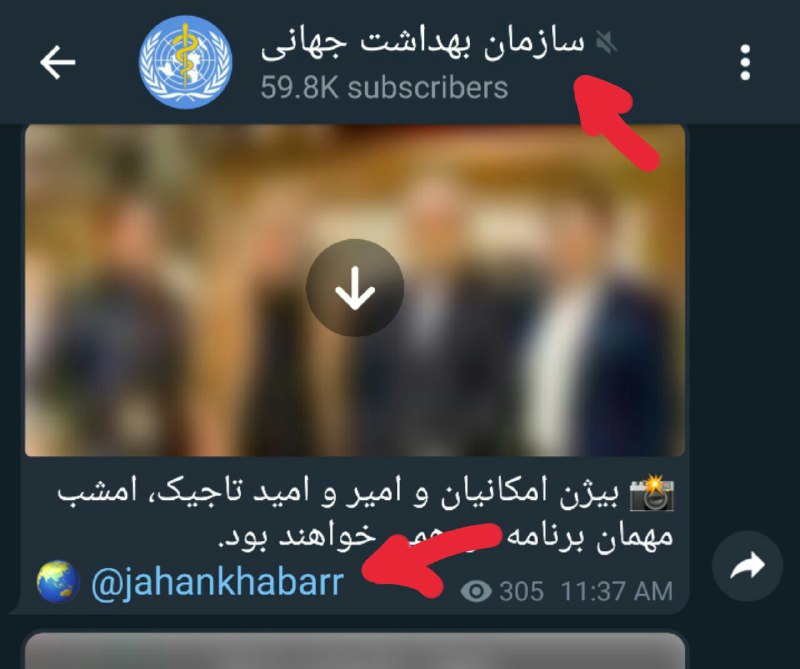
Task: Click the muted speaker icon beside title
Action: point(607,42)
